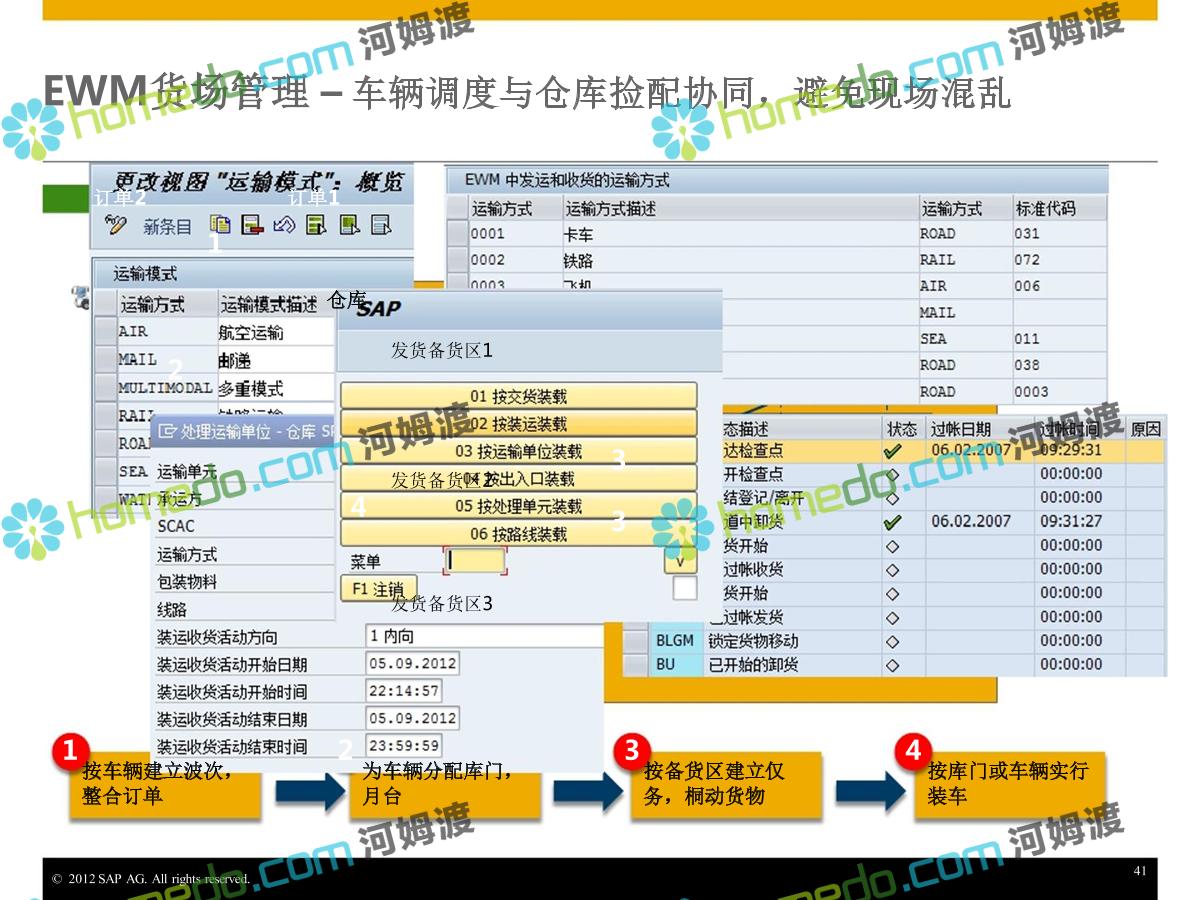Click the 多重模式 description cell
The height and width of the screenshot is (900, 1200).
click(276, 388)
